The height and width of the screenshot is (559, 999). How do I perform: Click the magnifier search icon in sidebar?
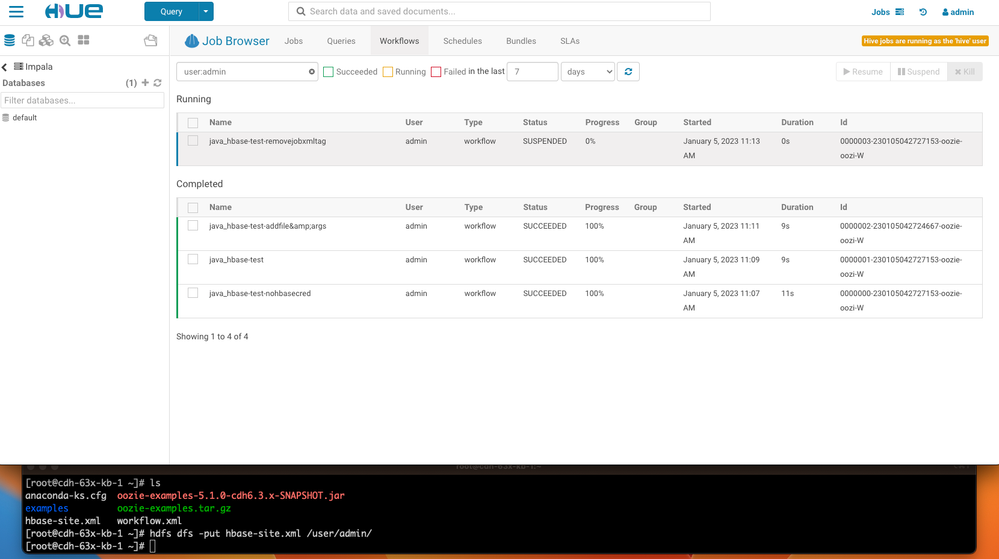65,41
